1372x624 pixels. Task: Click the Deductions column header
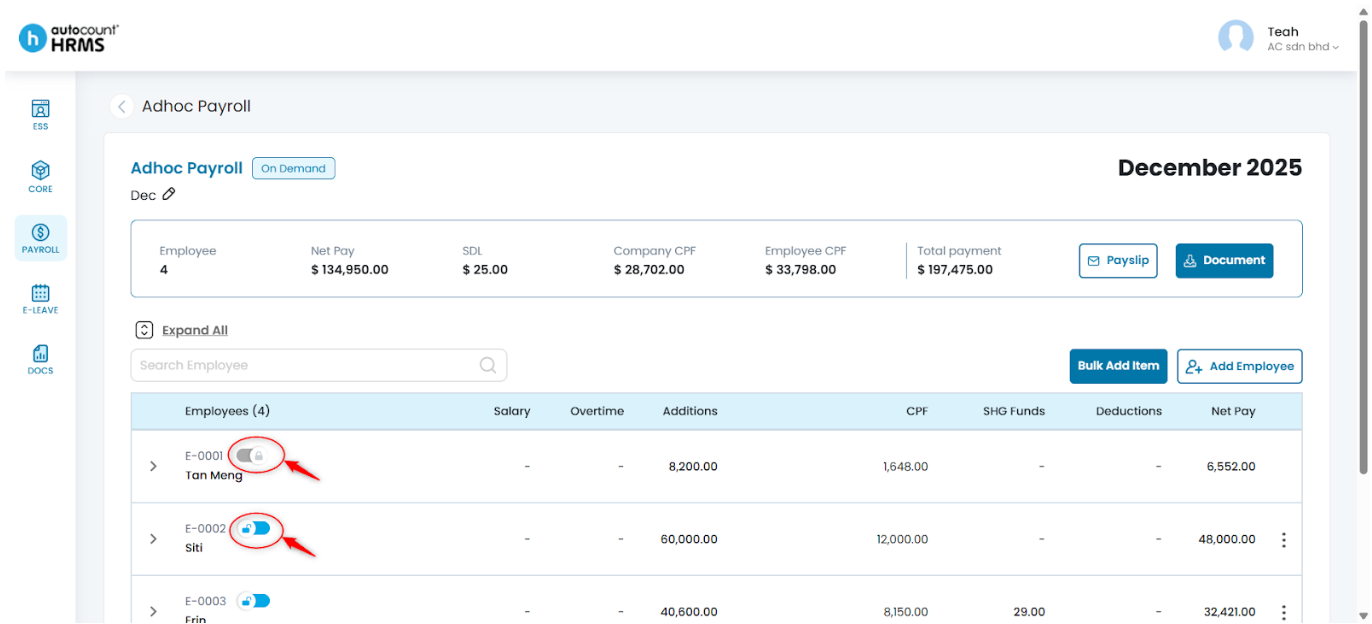point(1129,411)
